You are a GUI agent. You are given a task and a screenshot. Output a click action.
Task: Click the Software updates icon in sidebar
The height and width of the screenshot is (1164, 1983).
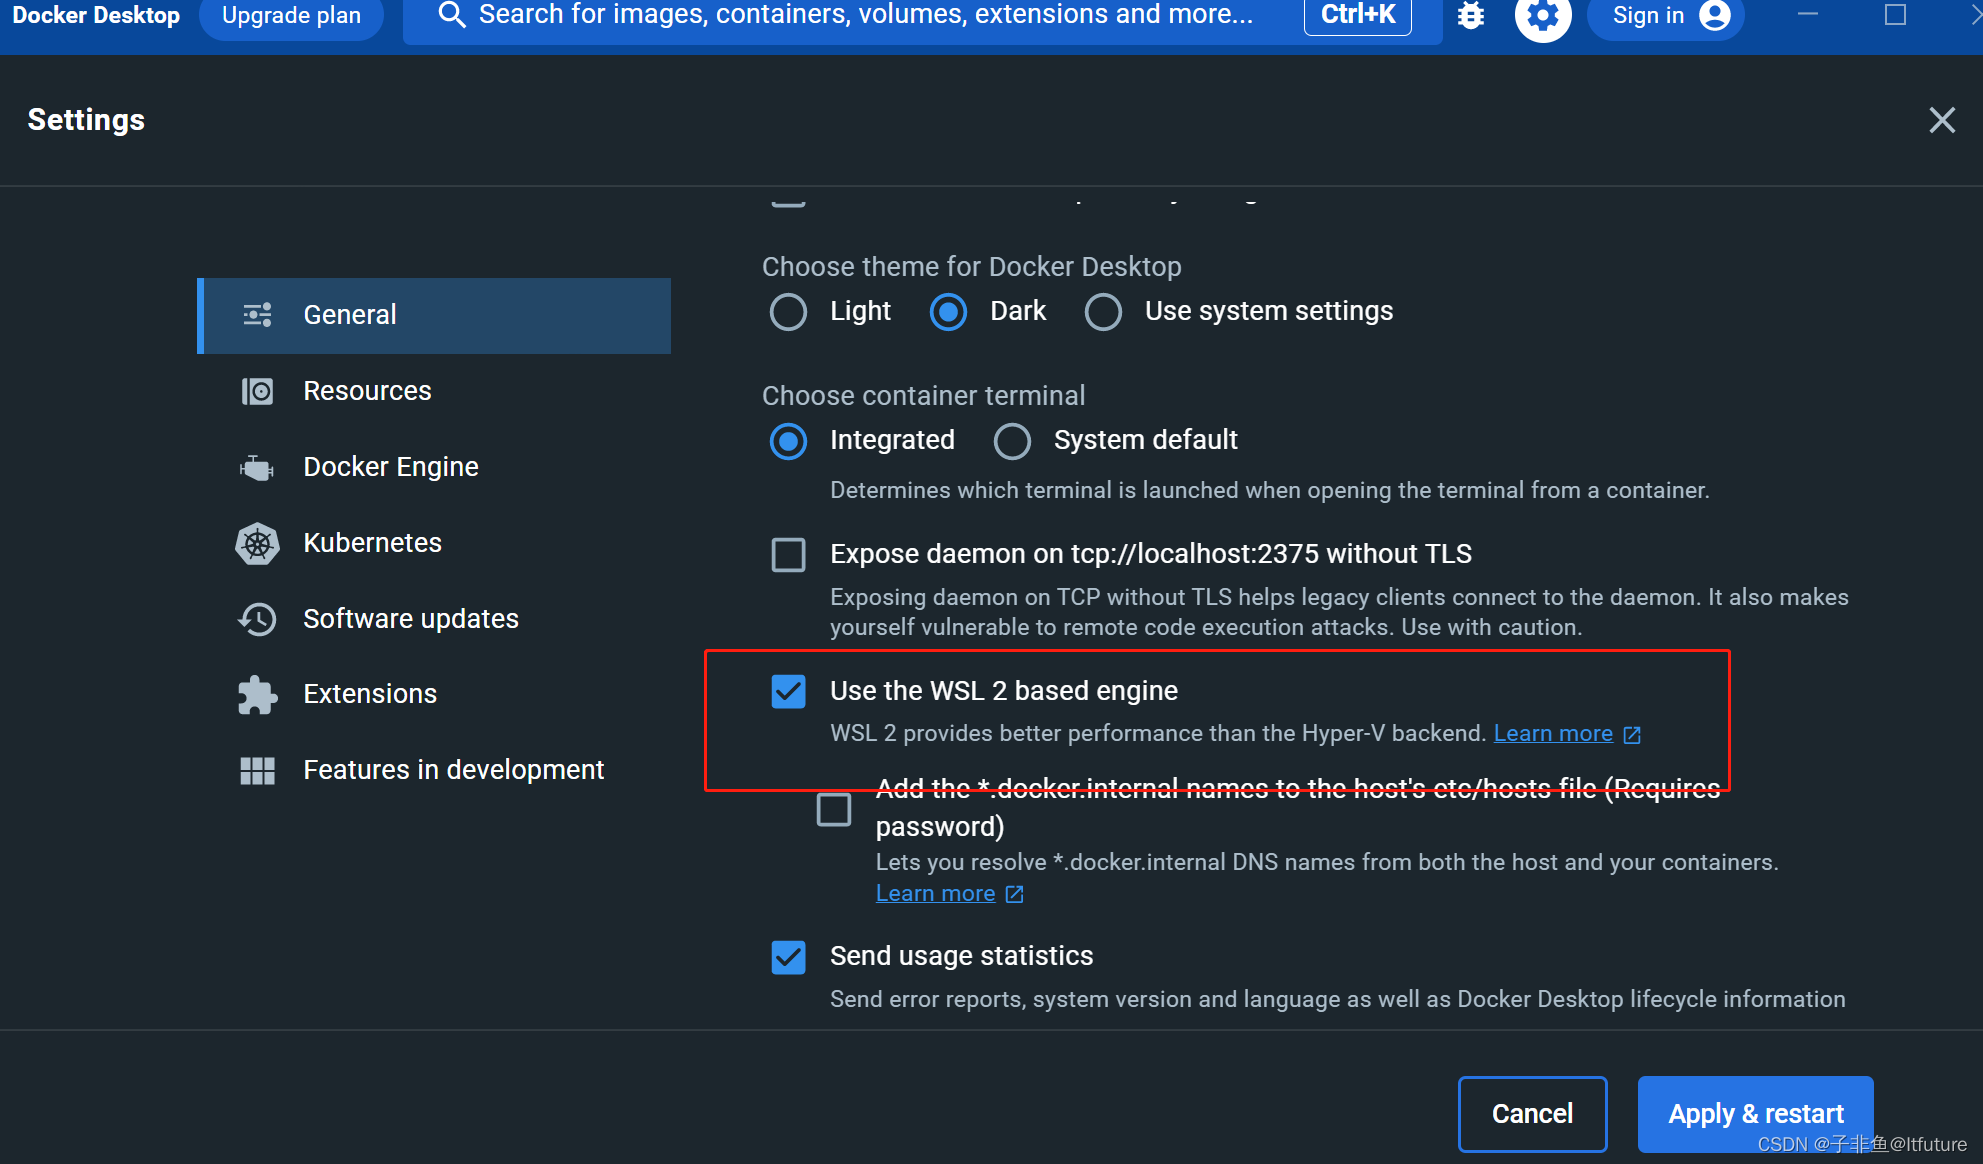258,618
